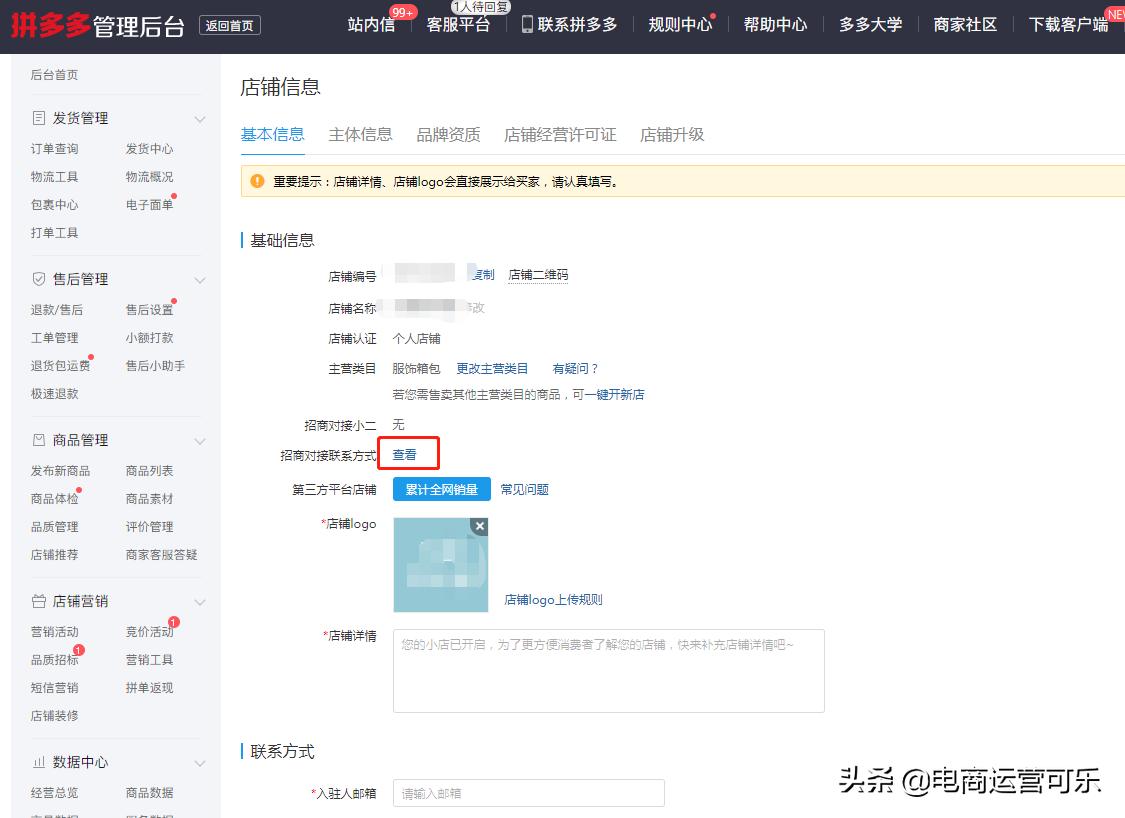The height and width of the screenshot is (818, 1125).
Task: Open 站内信 with the 99+ badge
Action: (371, 24)
